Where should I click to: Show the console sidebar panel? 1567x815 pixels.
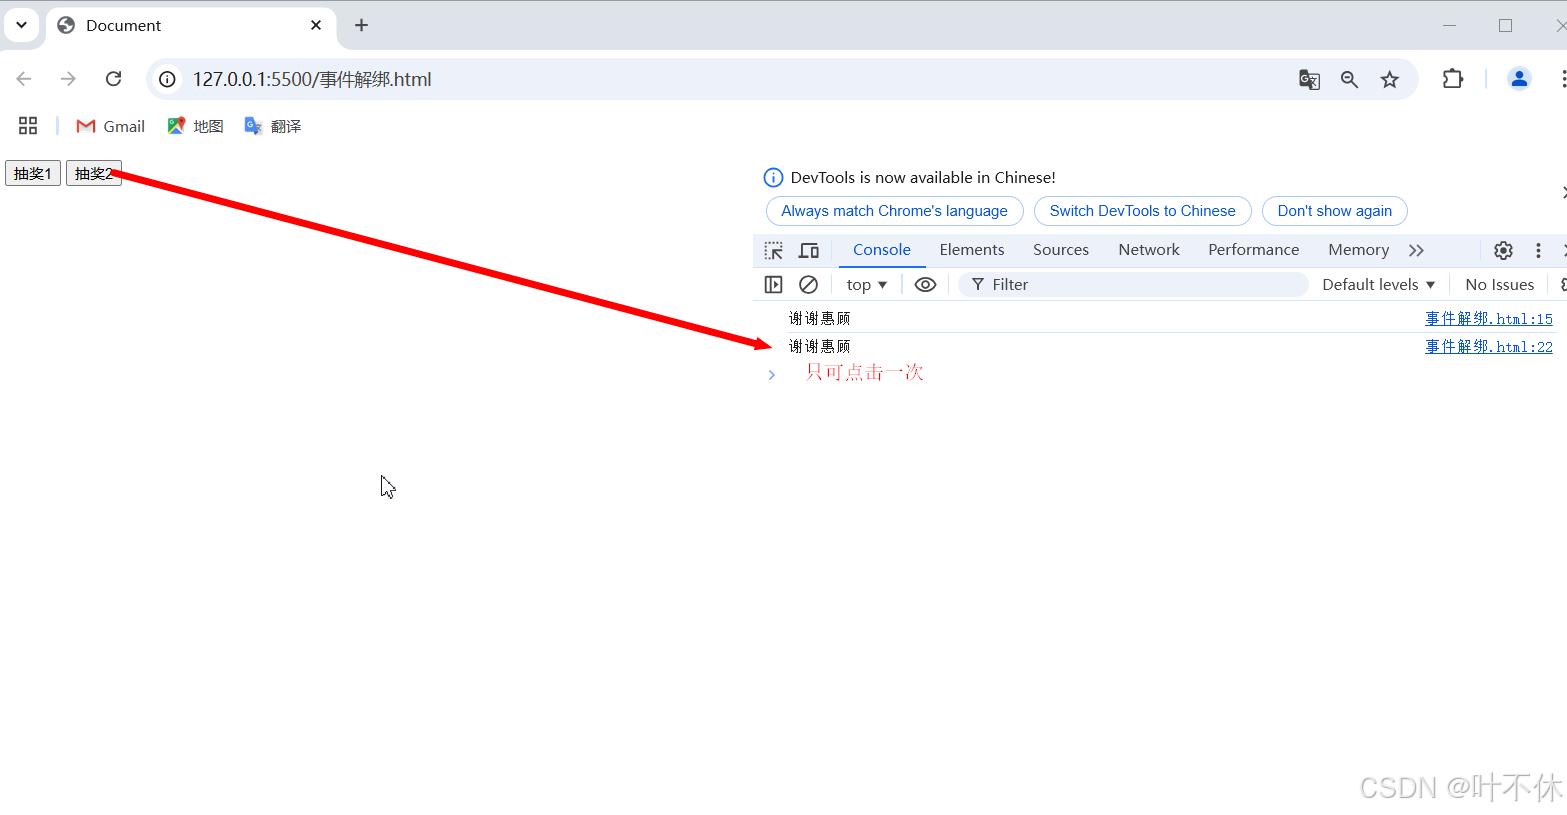773,284
